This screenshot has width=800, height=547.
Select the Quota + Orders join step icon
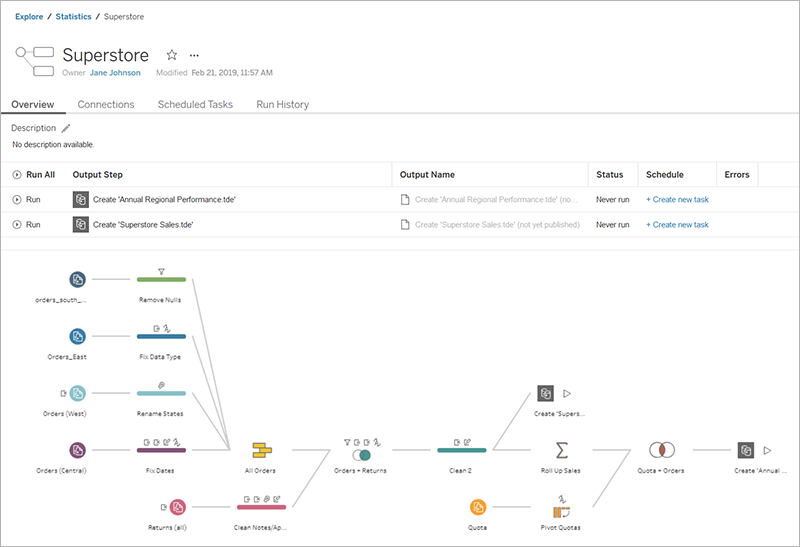tap(662, 450)
